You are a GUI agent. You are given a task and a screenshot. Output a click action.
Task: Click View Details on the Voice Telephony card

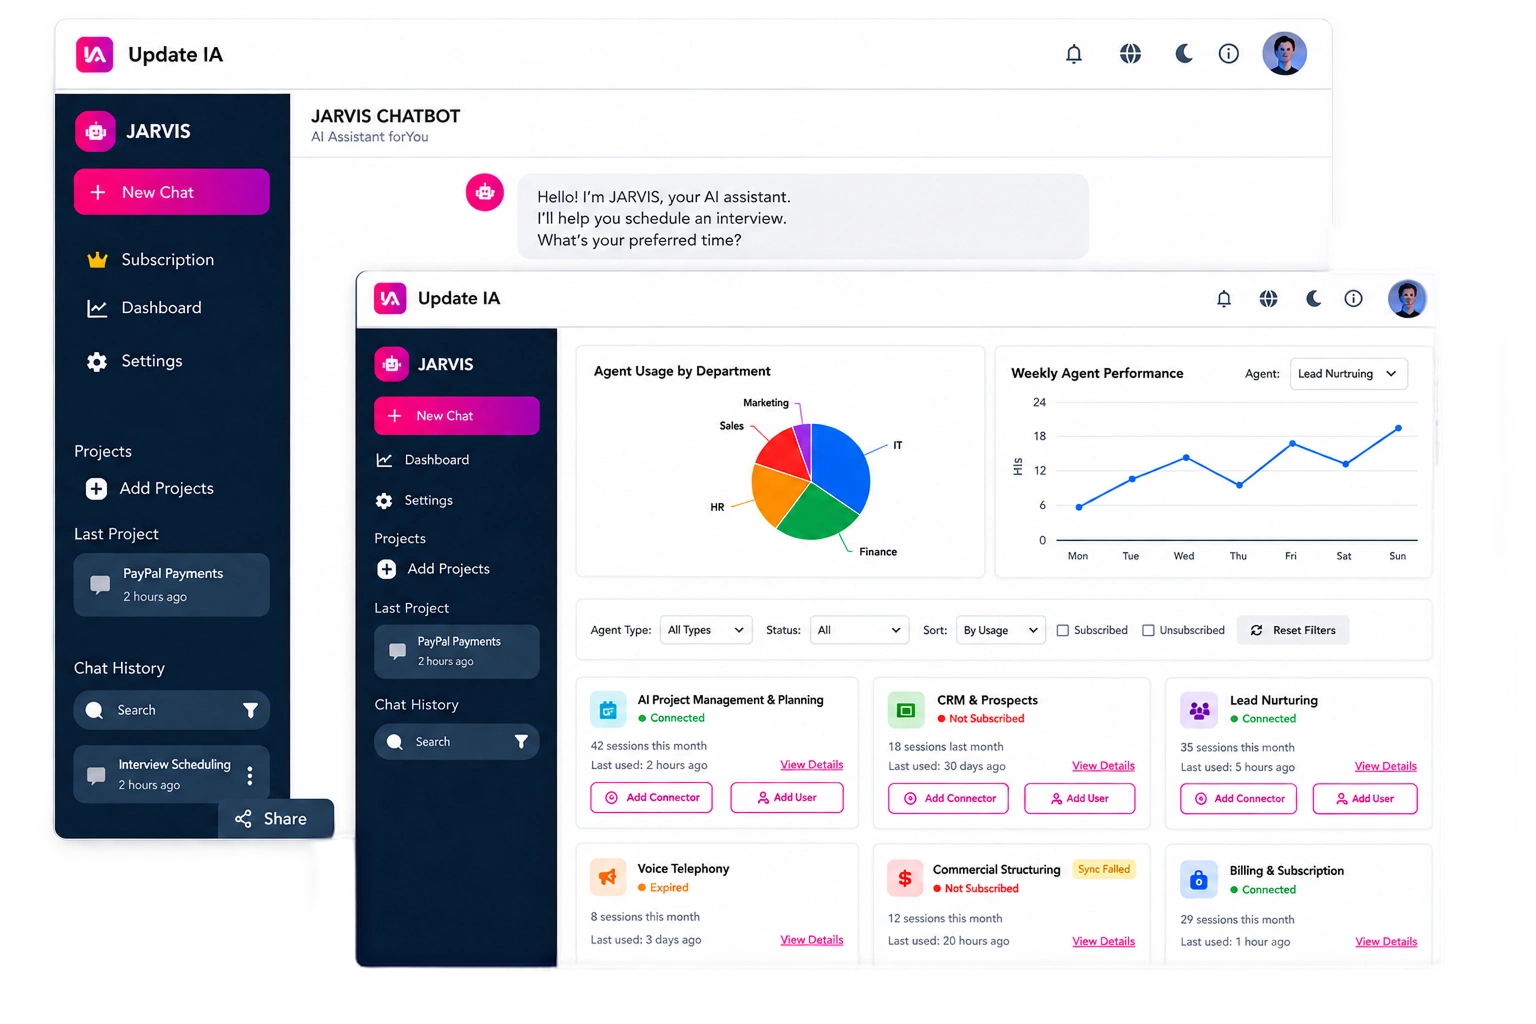(x=812, y=940)
